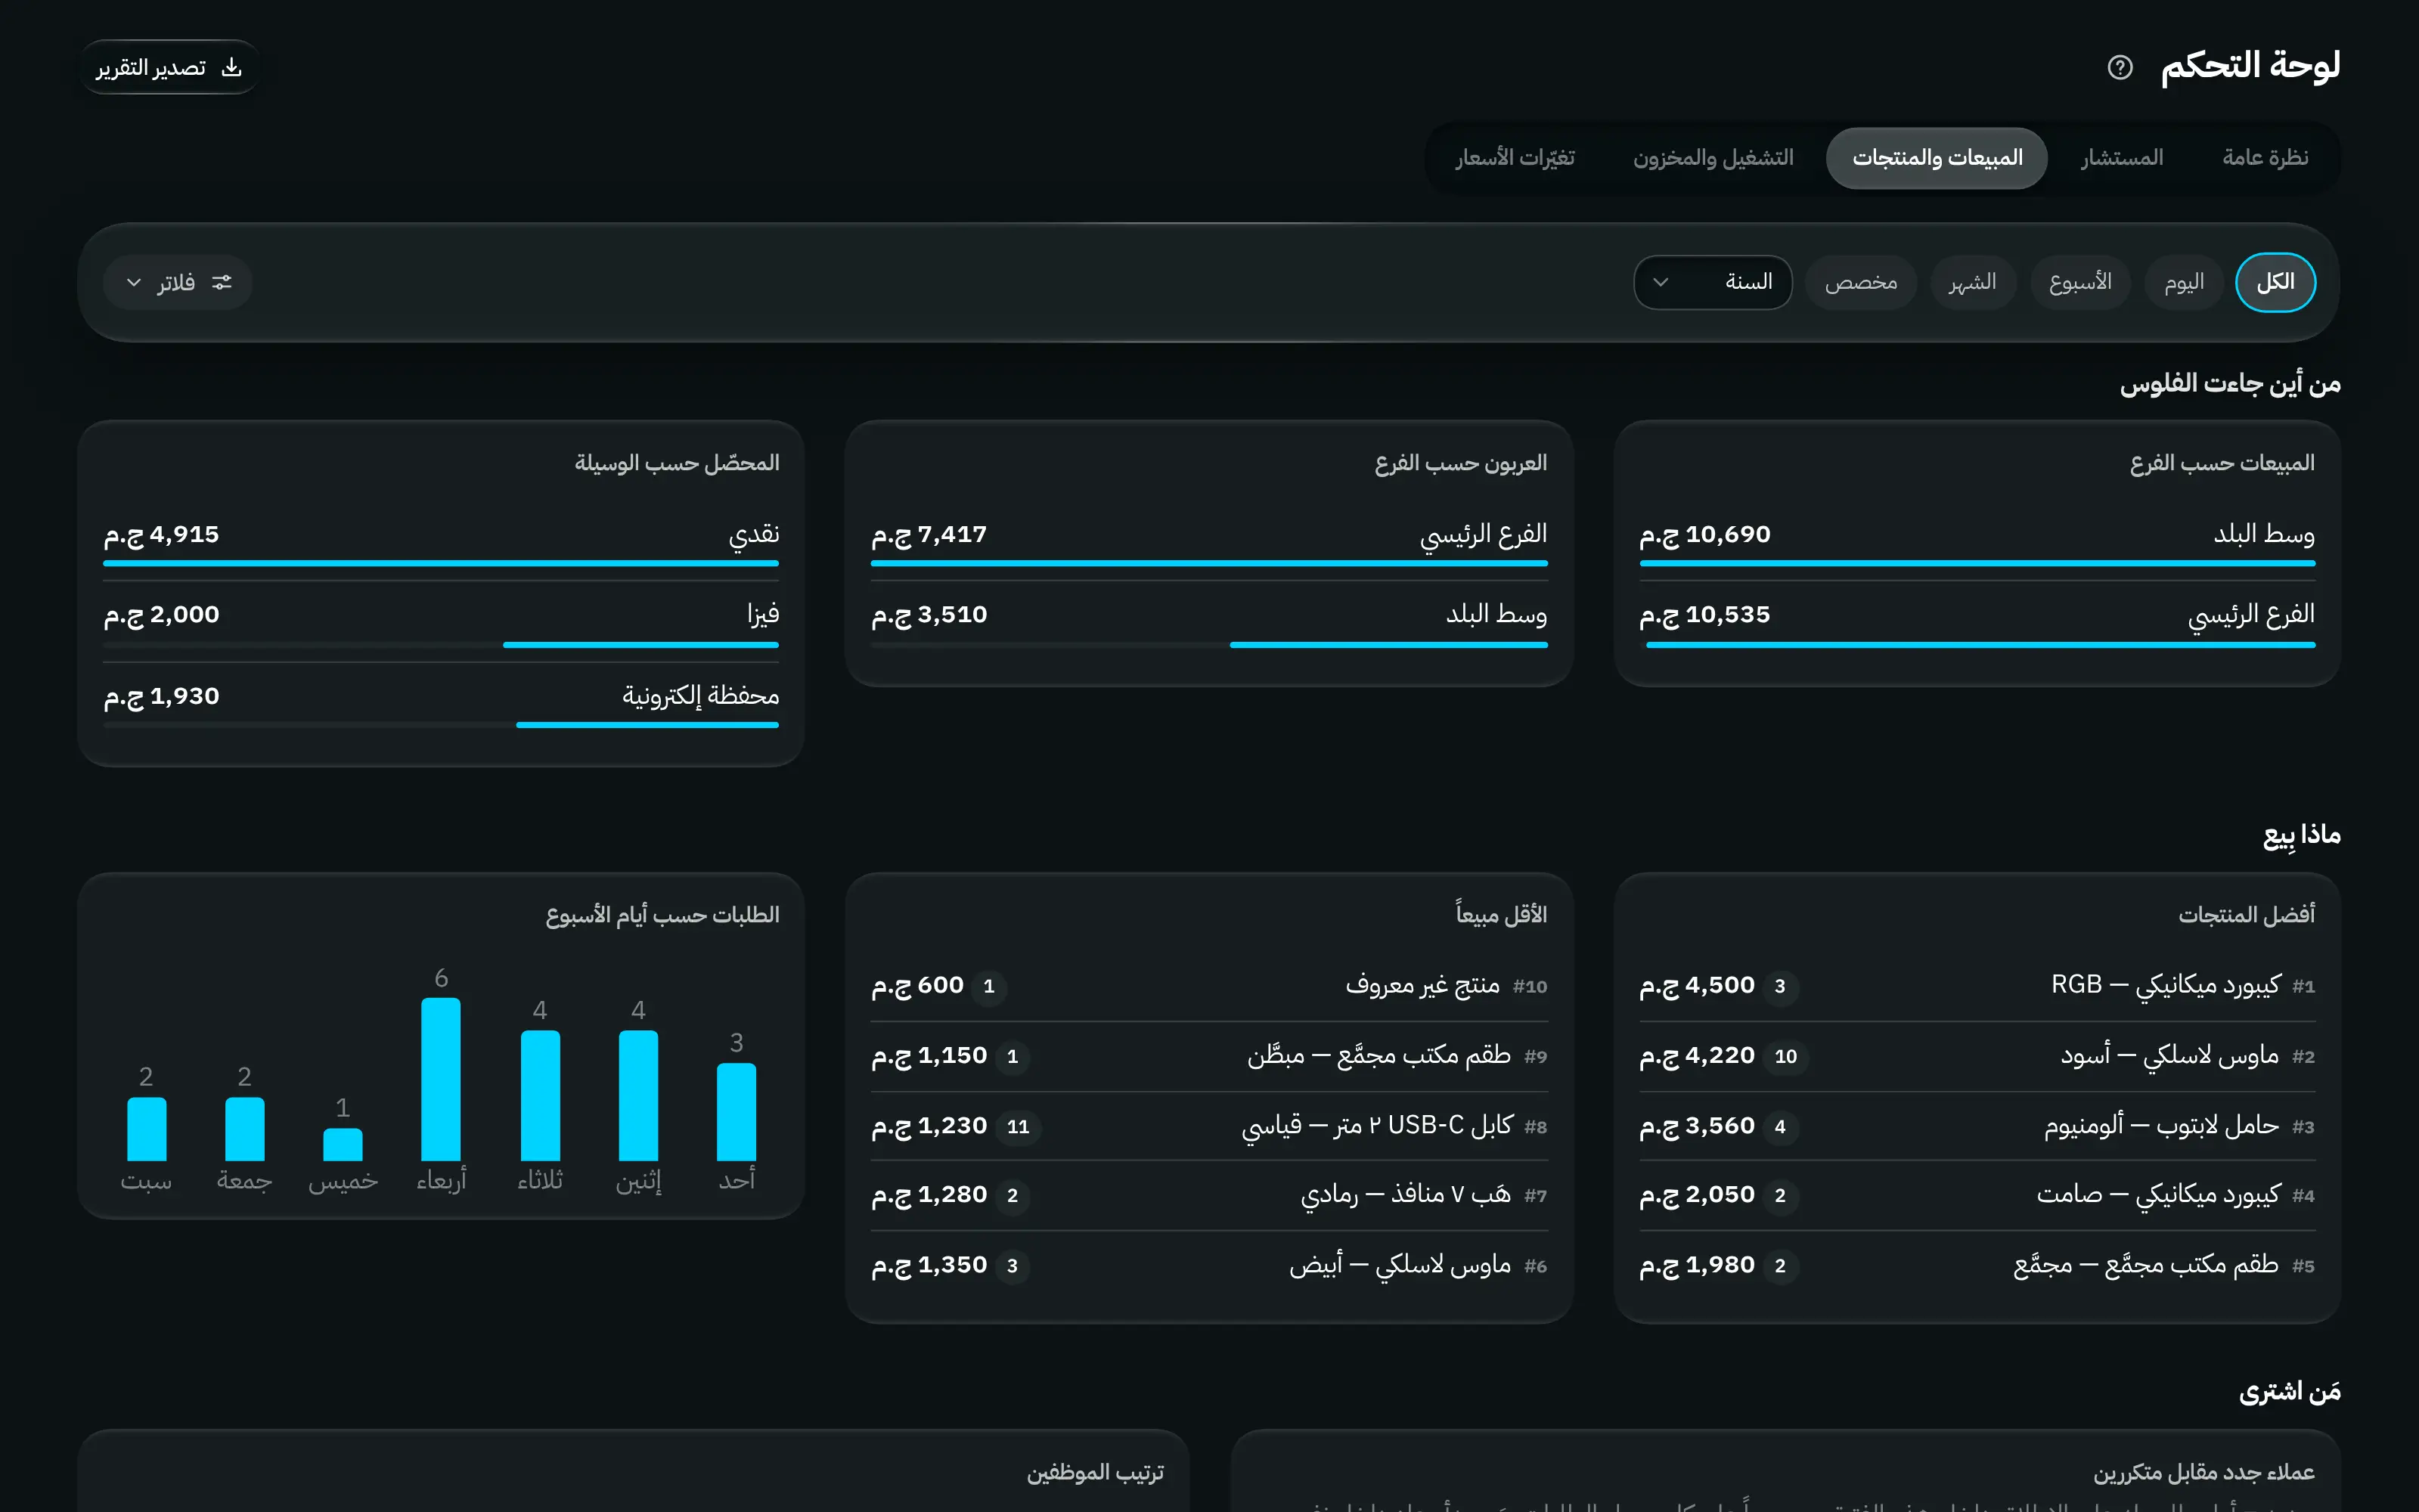
Task: Click the sliders icon in the فلاتر button
Action: 222,283
